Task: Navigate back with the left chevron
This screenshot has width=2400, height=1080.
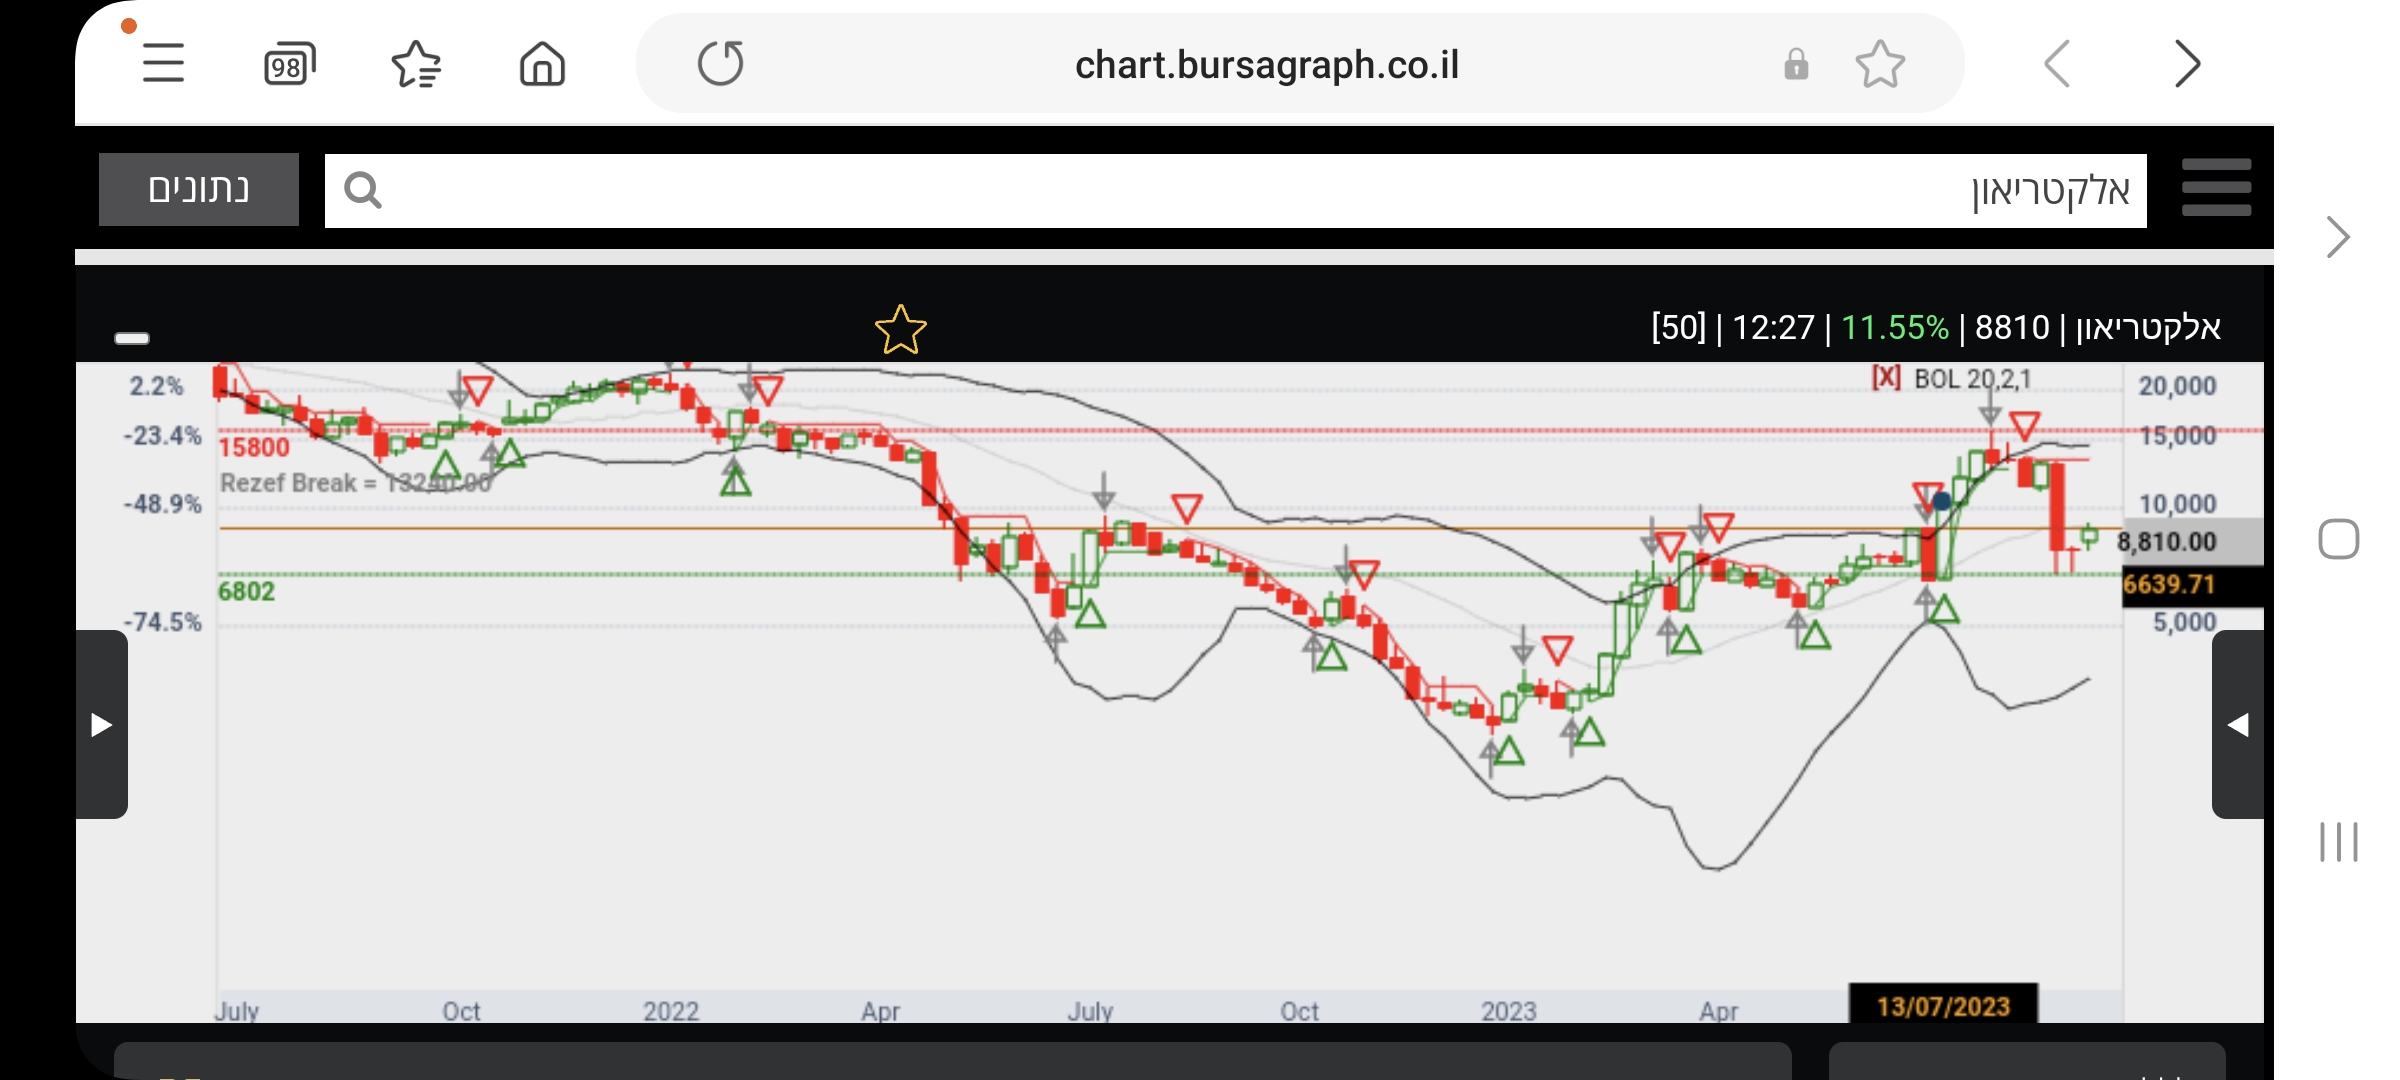Action: pyautogui.click(x=2057, y=65)
